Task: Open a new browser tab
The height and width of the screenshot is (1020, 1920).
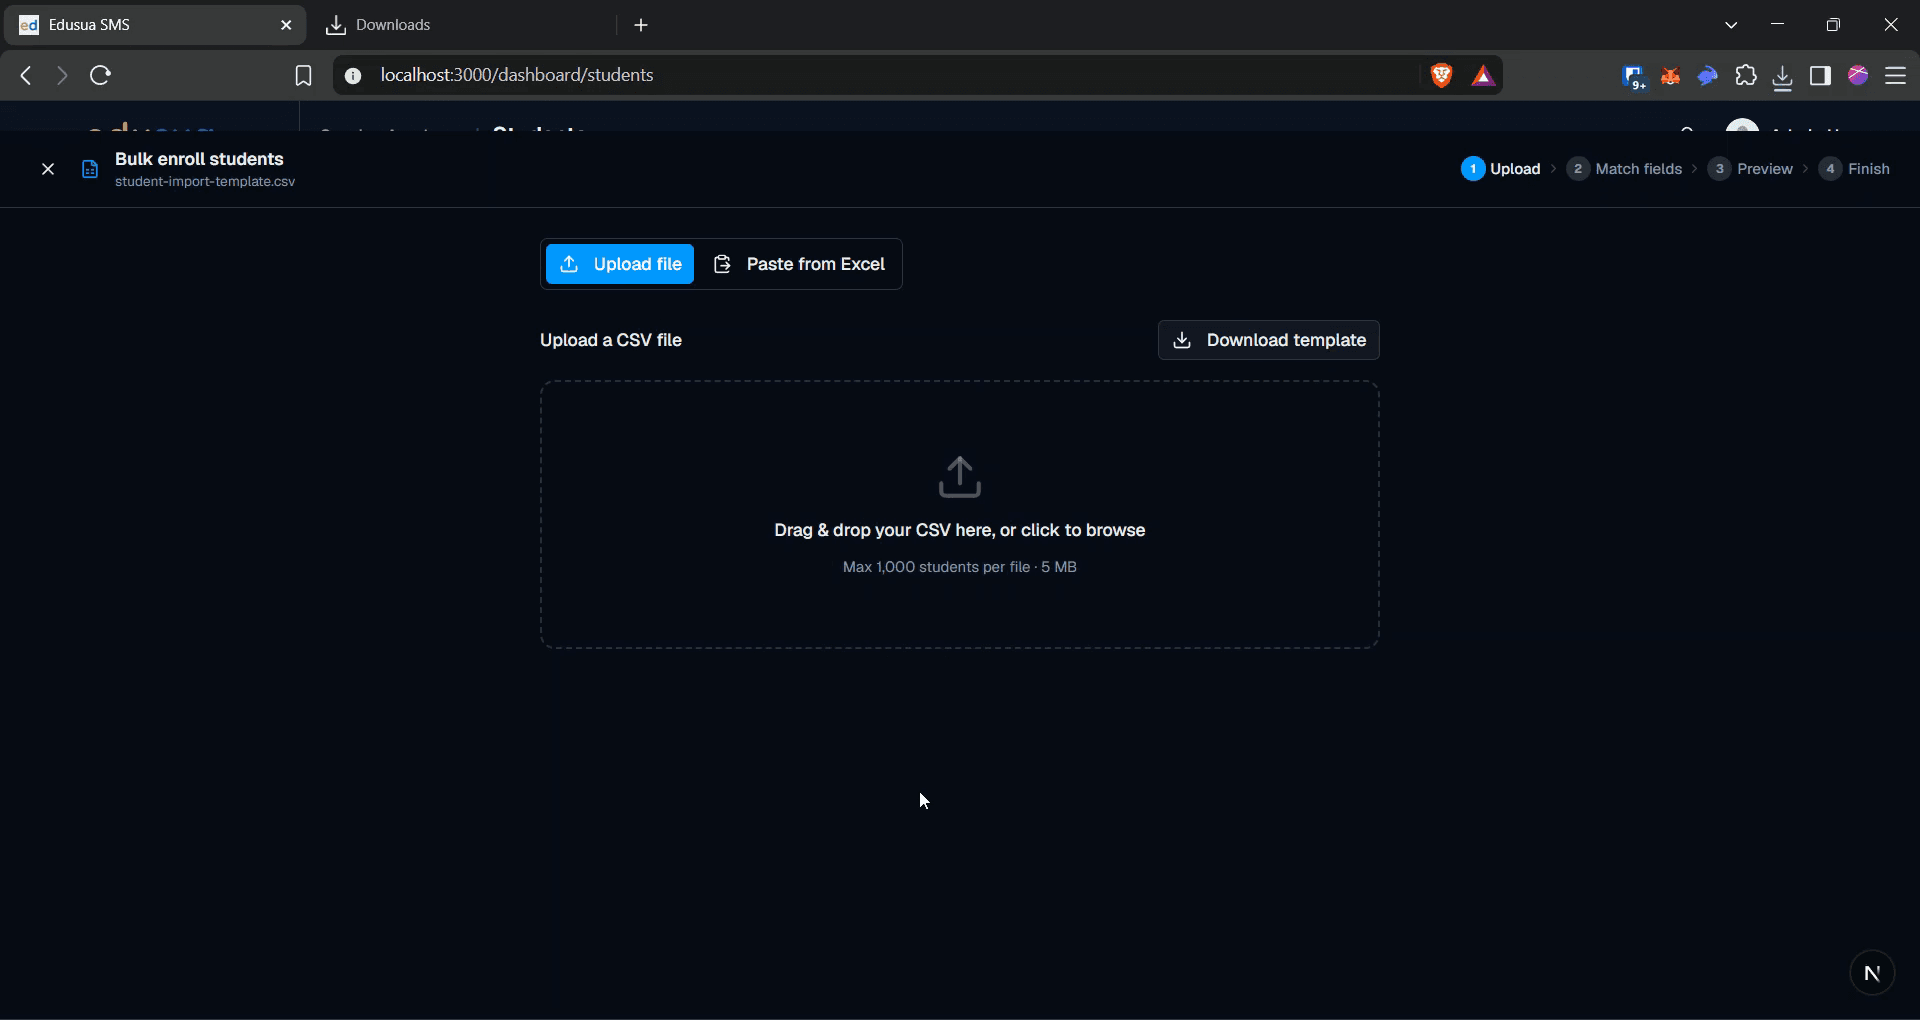Action: pos(641,25)
